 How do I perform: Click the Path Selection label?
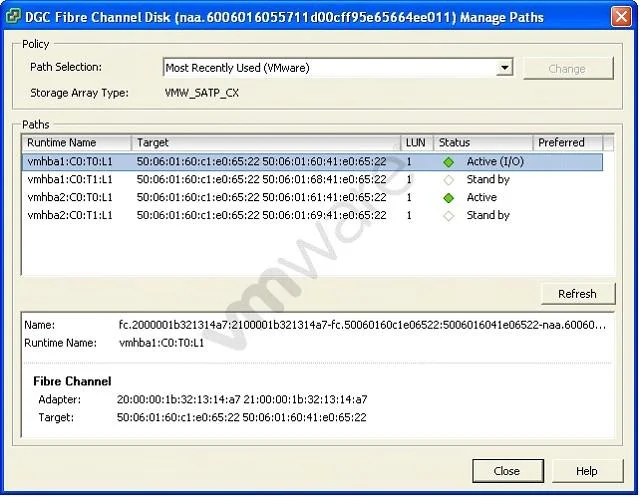[x=66, y=67]
